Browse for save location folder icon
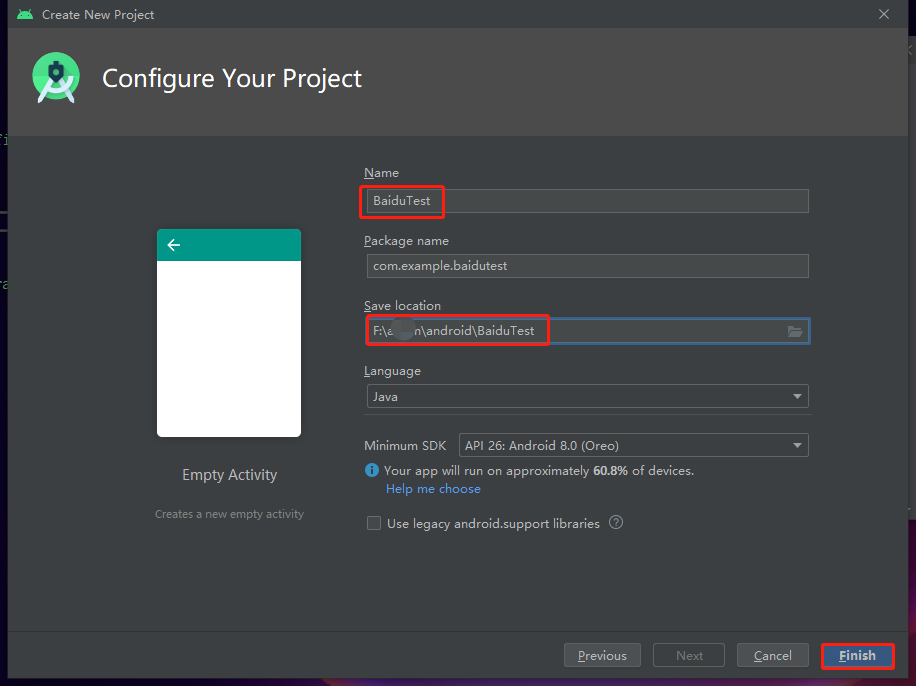The height and width of the screenshot is (686, 916). point(794,331)
